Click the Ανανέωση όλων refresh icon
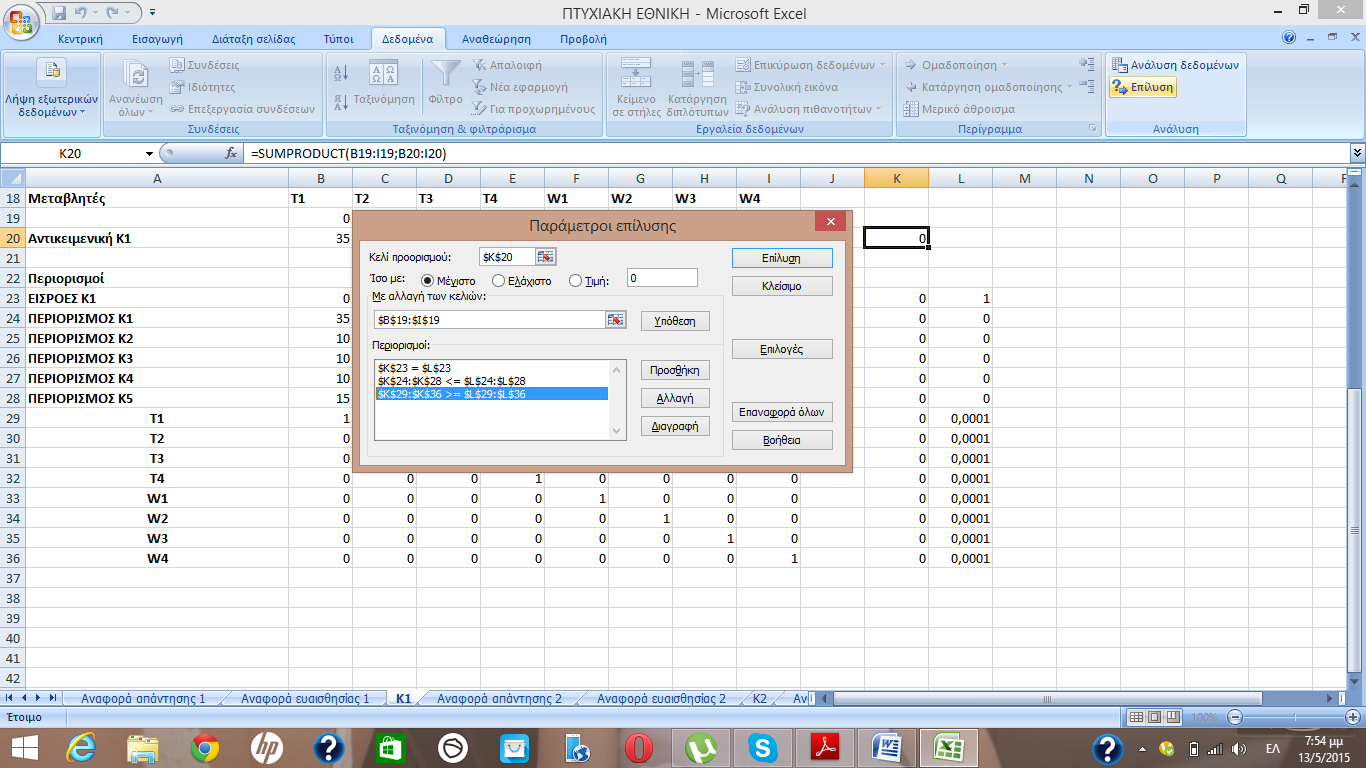This screenshot has width=1366, height=768. 136,74
